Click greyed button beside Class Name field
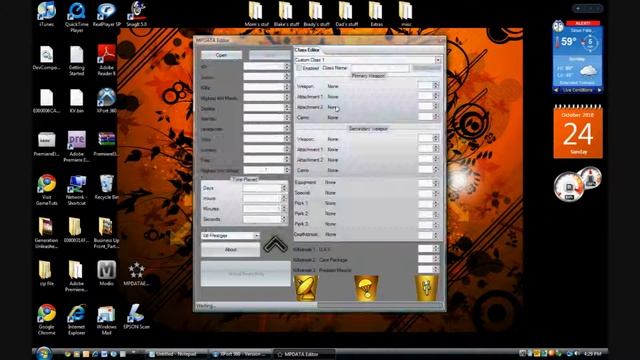Screen dimensions: 640x360 (427, 68)
